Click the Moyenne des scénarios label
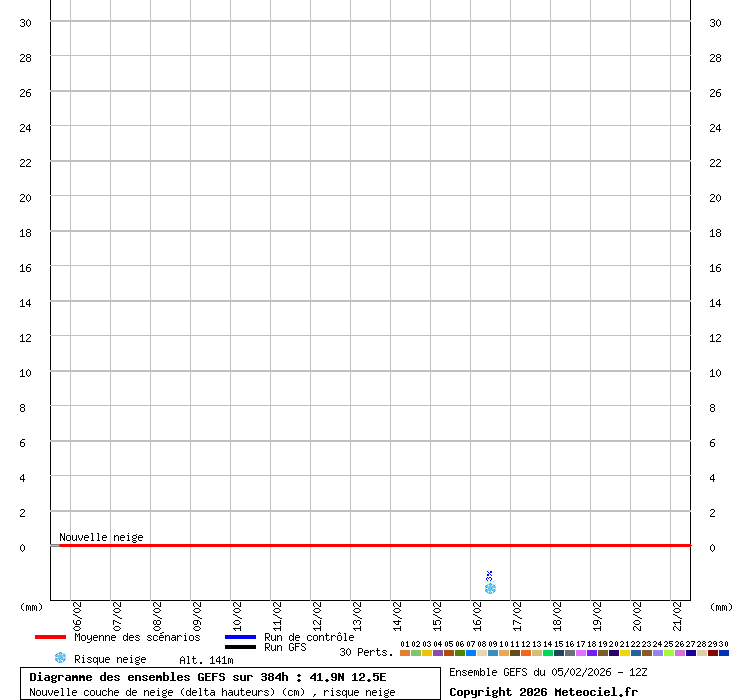 (137, 637)
